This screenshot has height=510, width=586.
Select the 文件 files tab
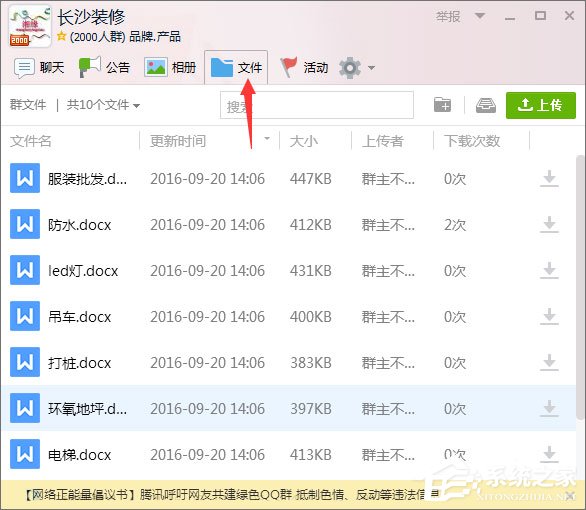(x=236, y=68)
